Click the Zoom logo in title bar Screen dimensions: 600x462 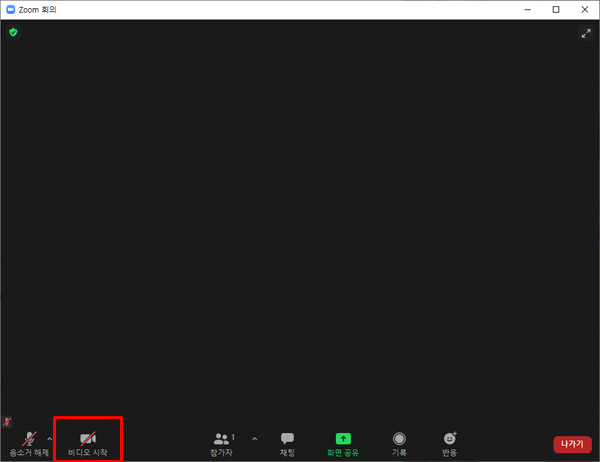pyautogui.click(x=10, y=9)
